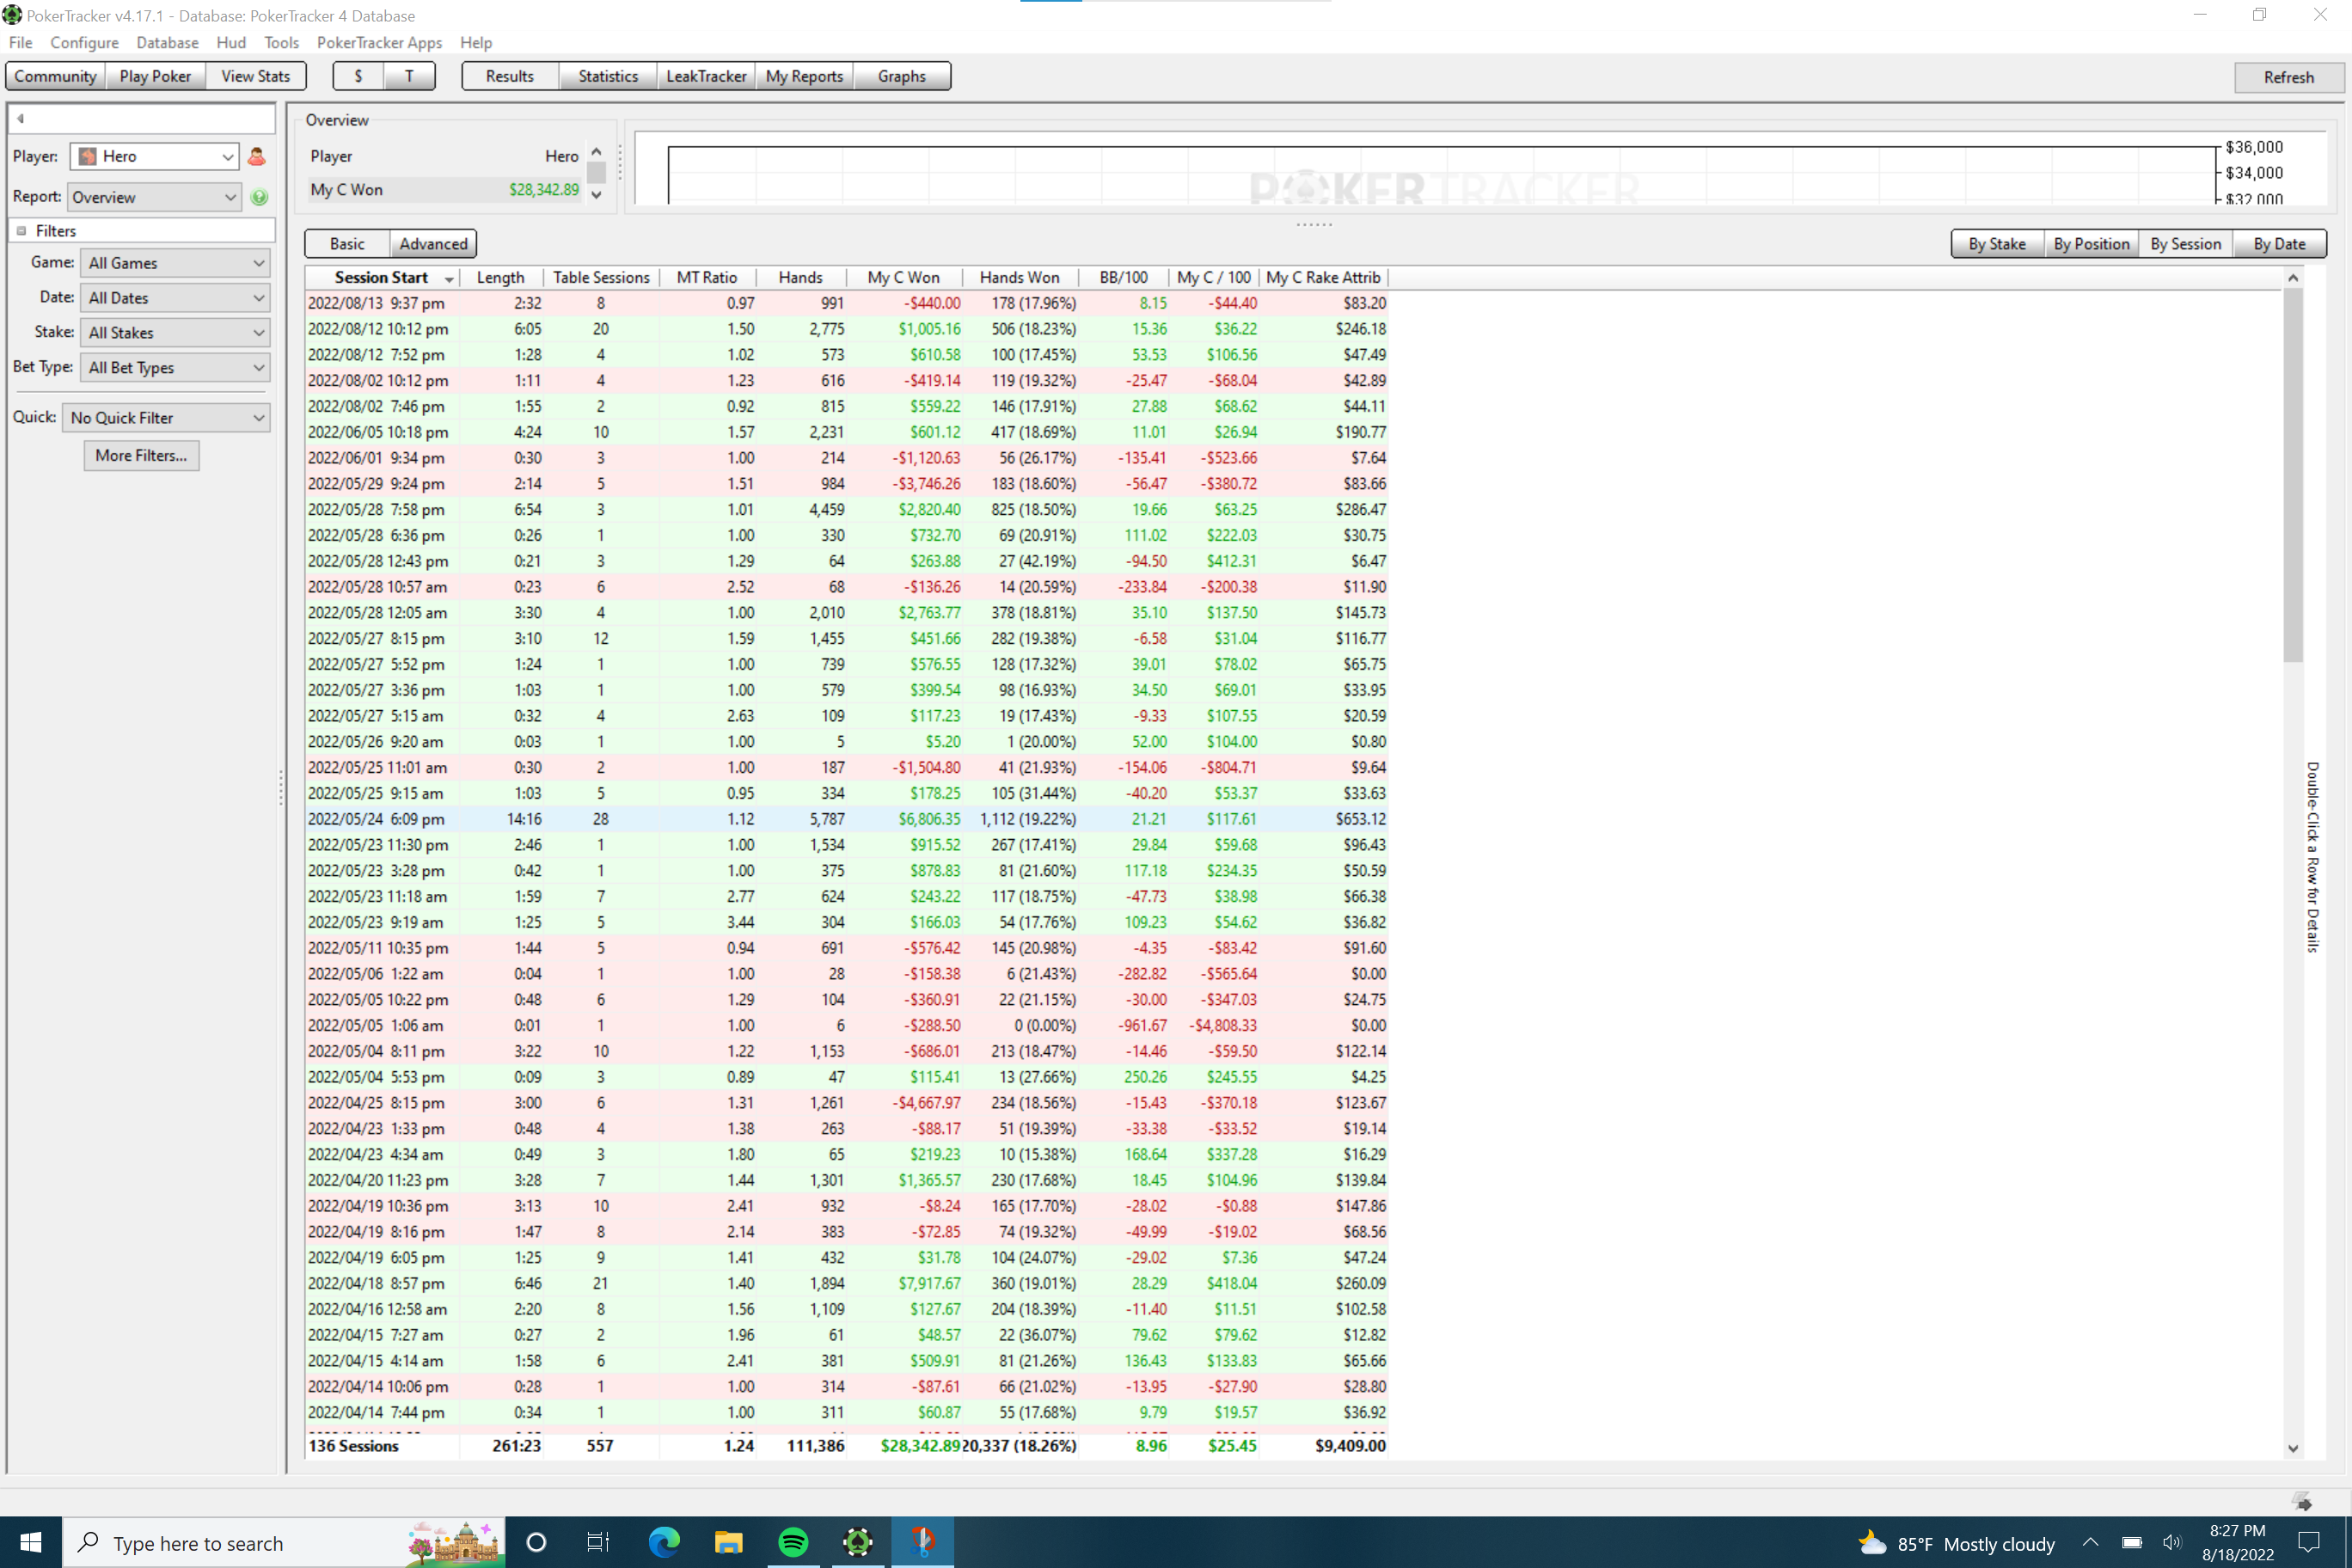2352x1568 pixels.
Task: Click the green report help icon
Action: point(259,197)
